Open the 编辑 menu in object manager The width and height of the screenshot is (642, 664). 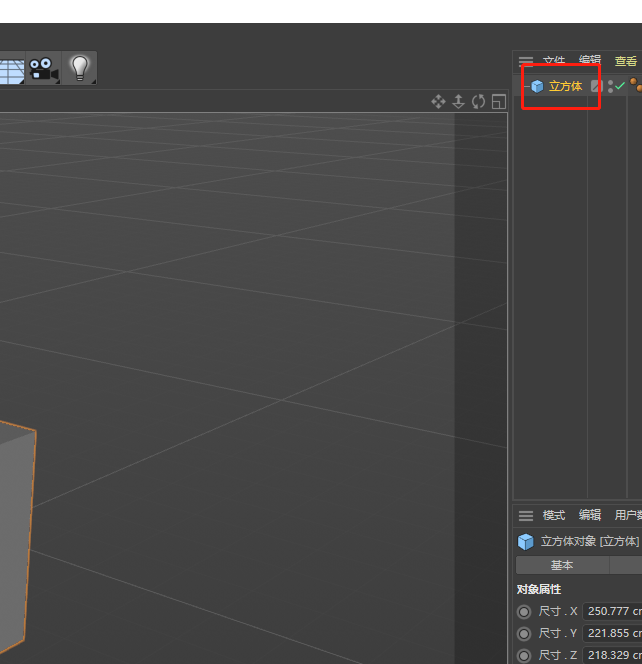point(590,61)
